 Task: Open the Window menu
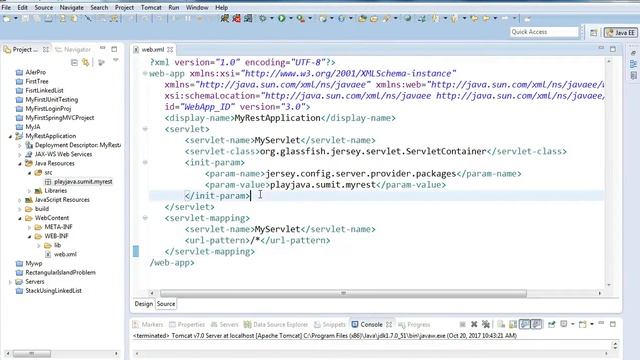[197, 7]
